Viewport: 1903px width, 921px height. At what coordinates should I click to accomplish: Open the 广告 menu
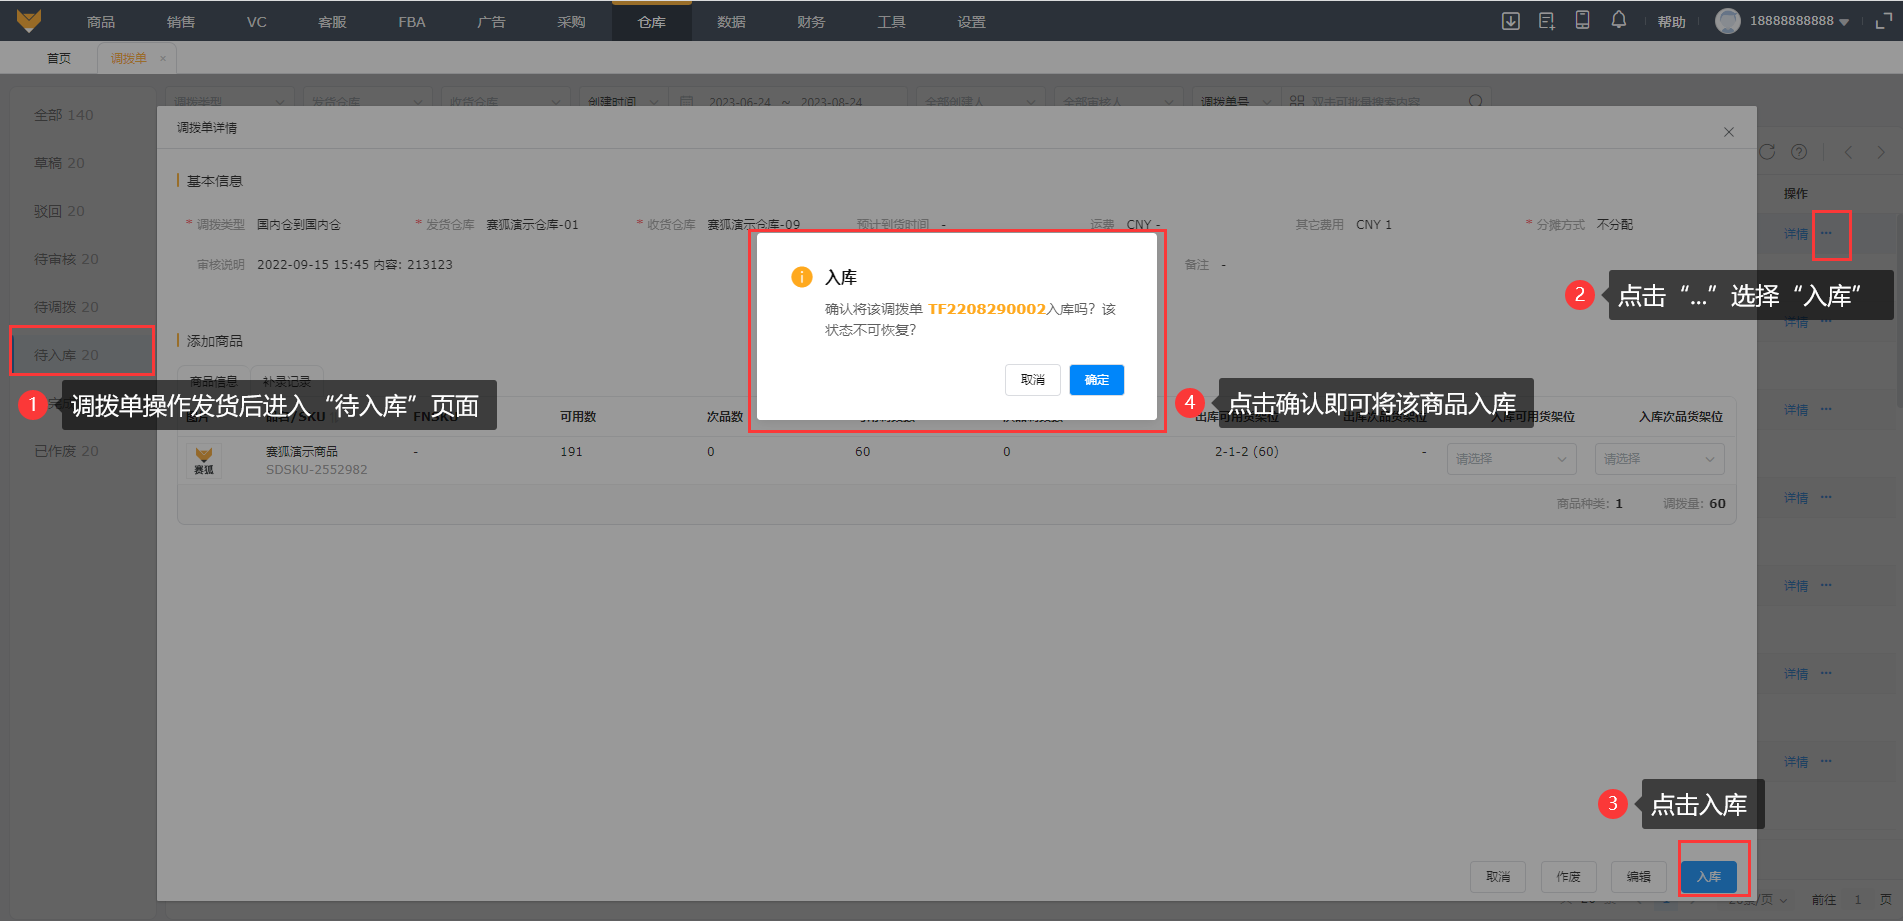[x=491, y=21]
